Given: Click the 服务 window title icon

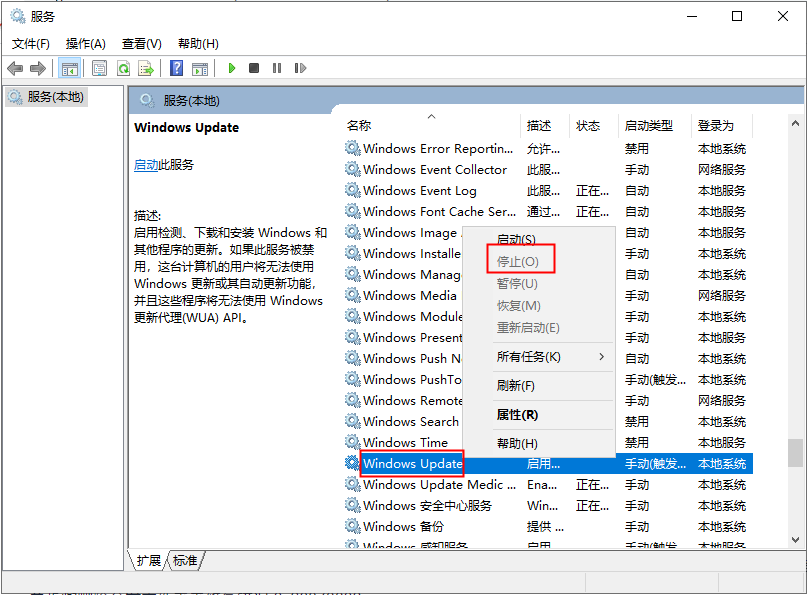Looking at the screenshot, I should coord(17,16).
